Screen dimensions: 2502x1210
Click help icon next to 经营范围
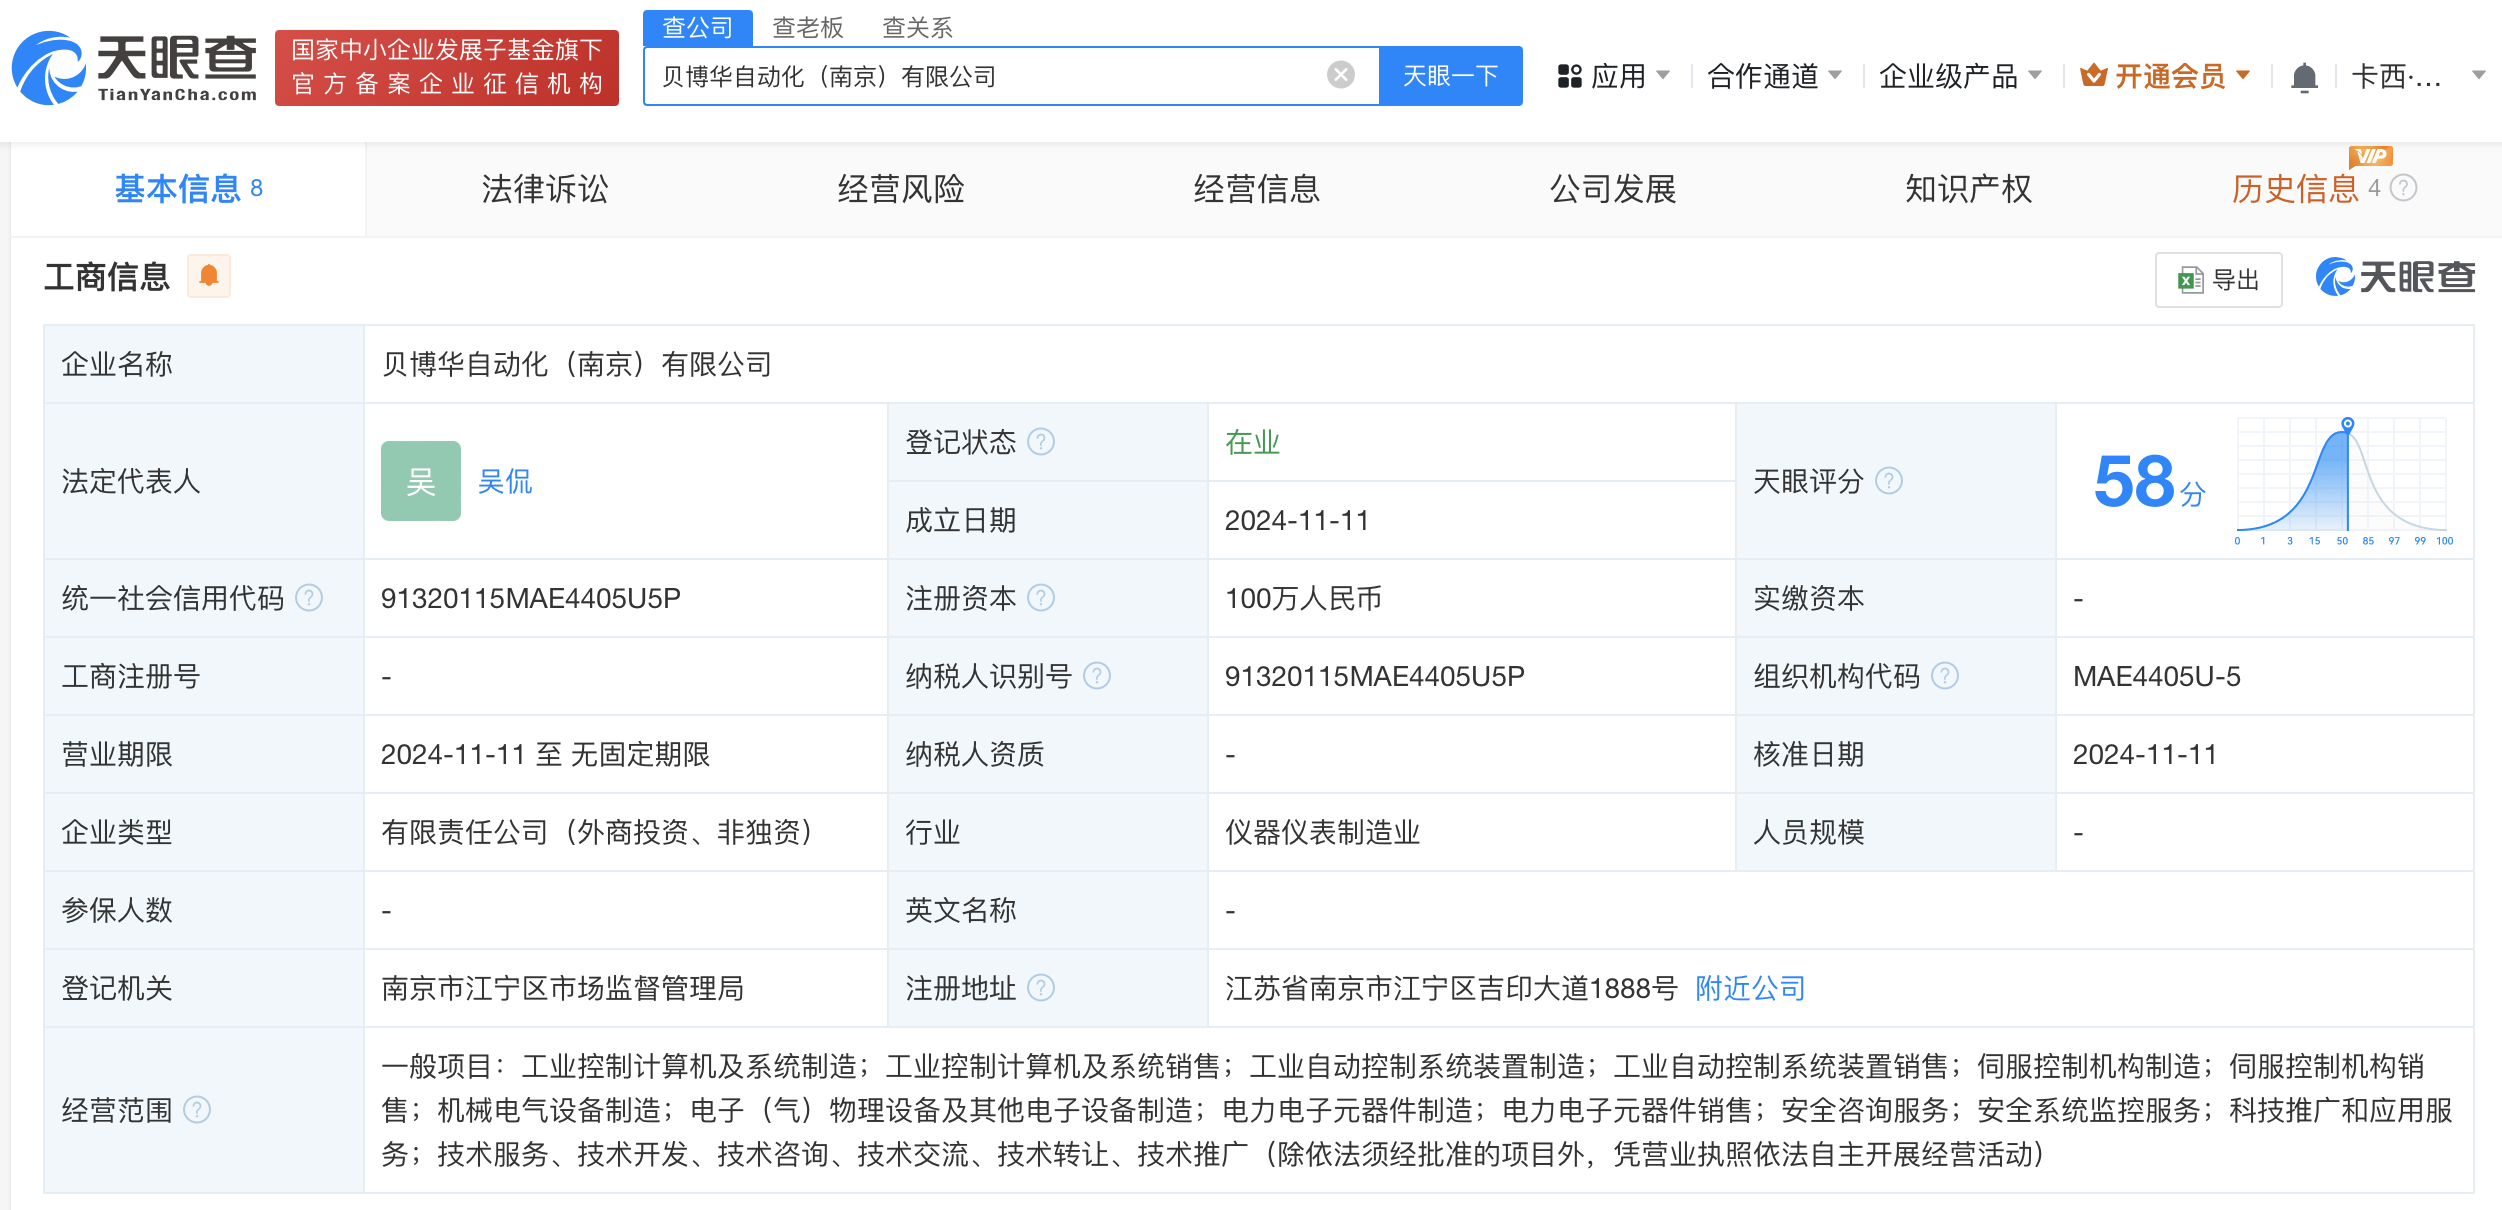click(197, 1110)
